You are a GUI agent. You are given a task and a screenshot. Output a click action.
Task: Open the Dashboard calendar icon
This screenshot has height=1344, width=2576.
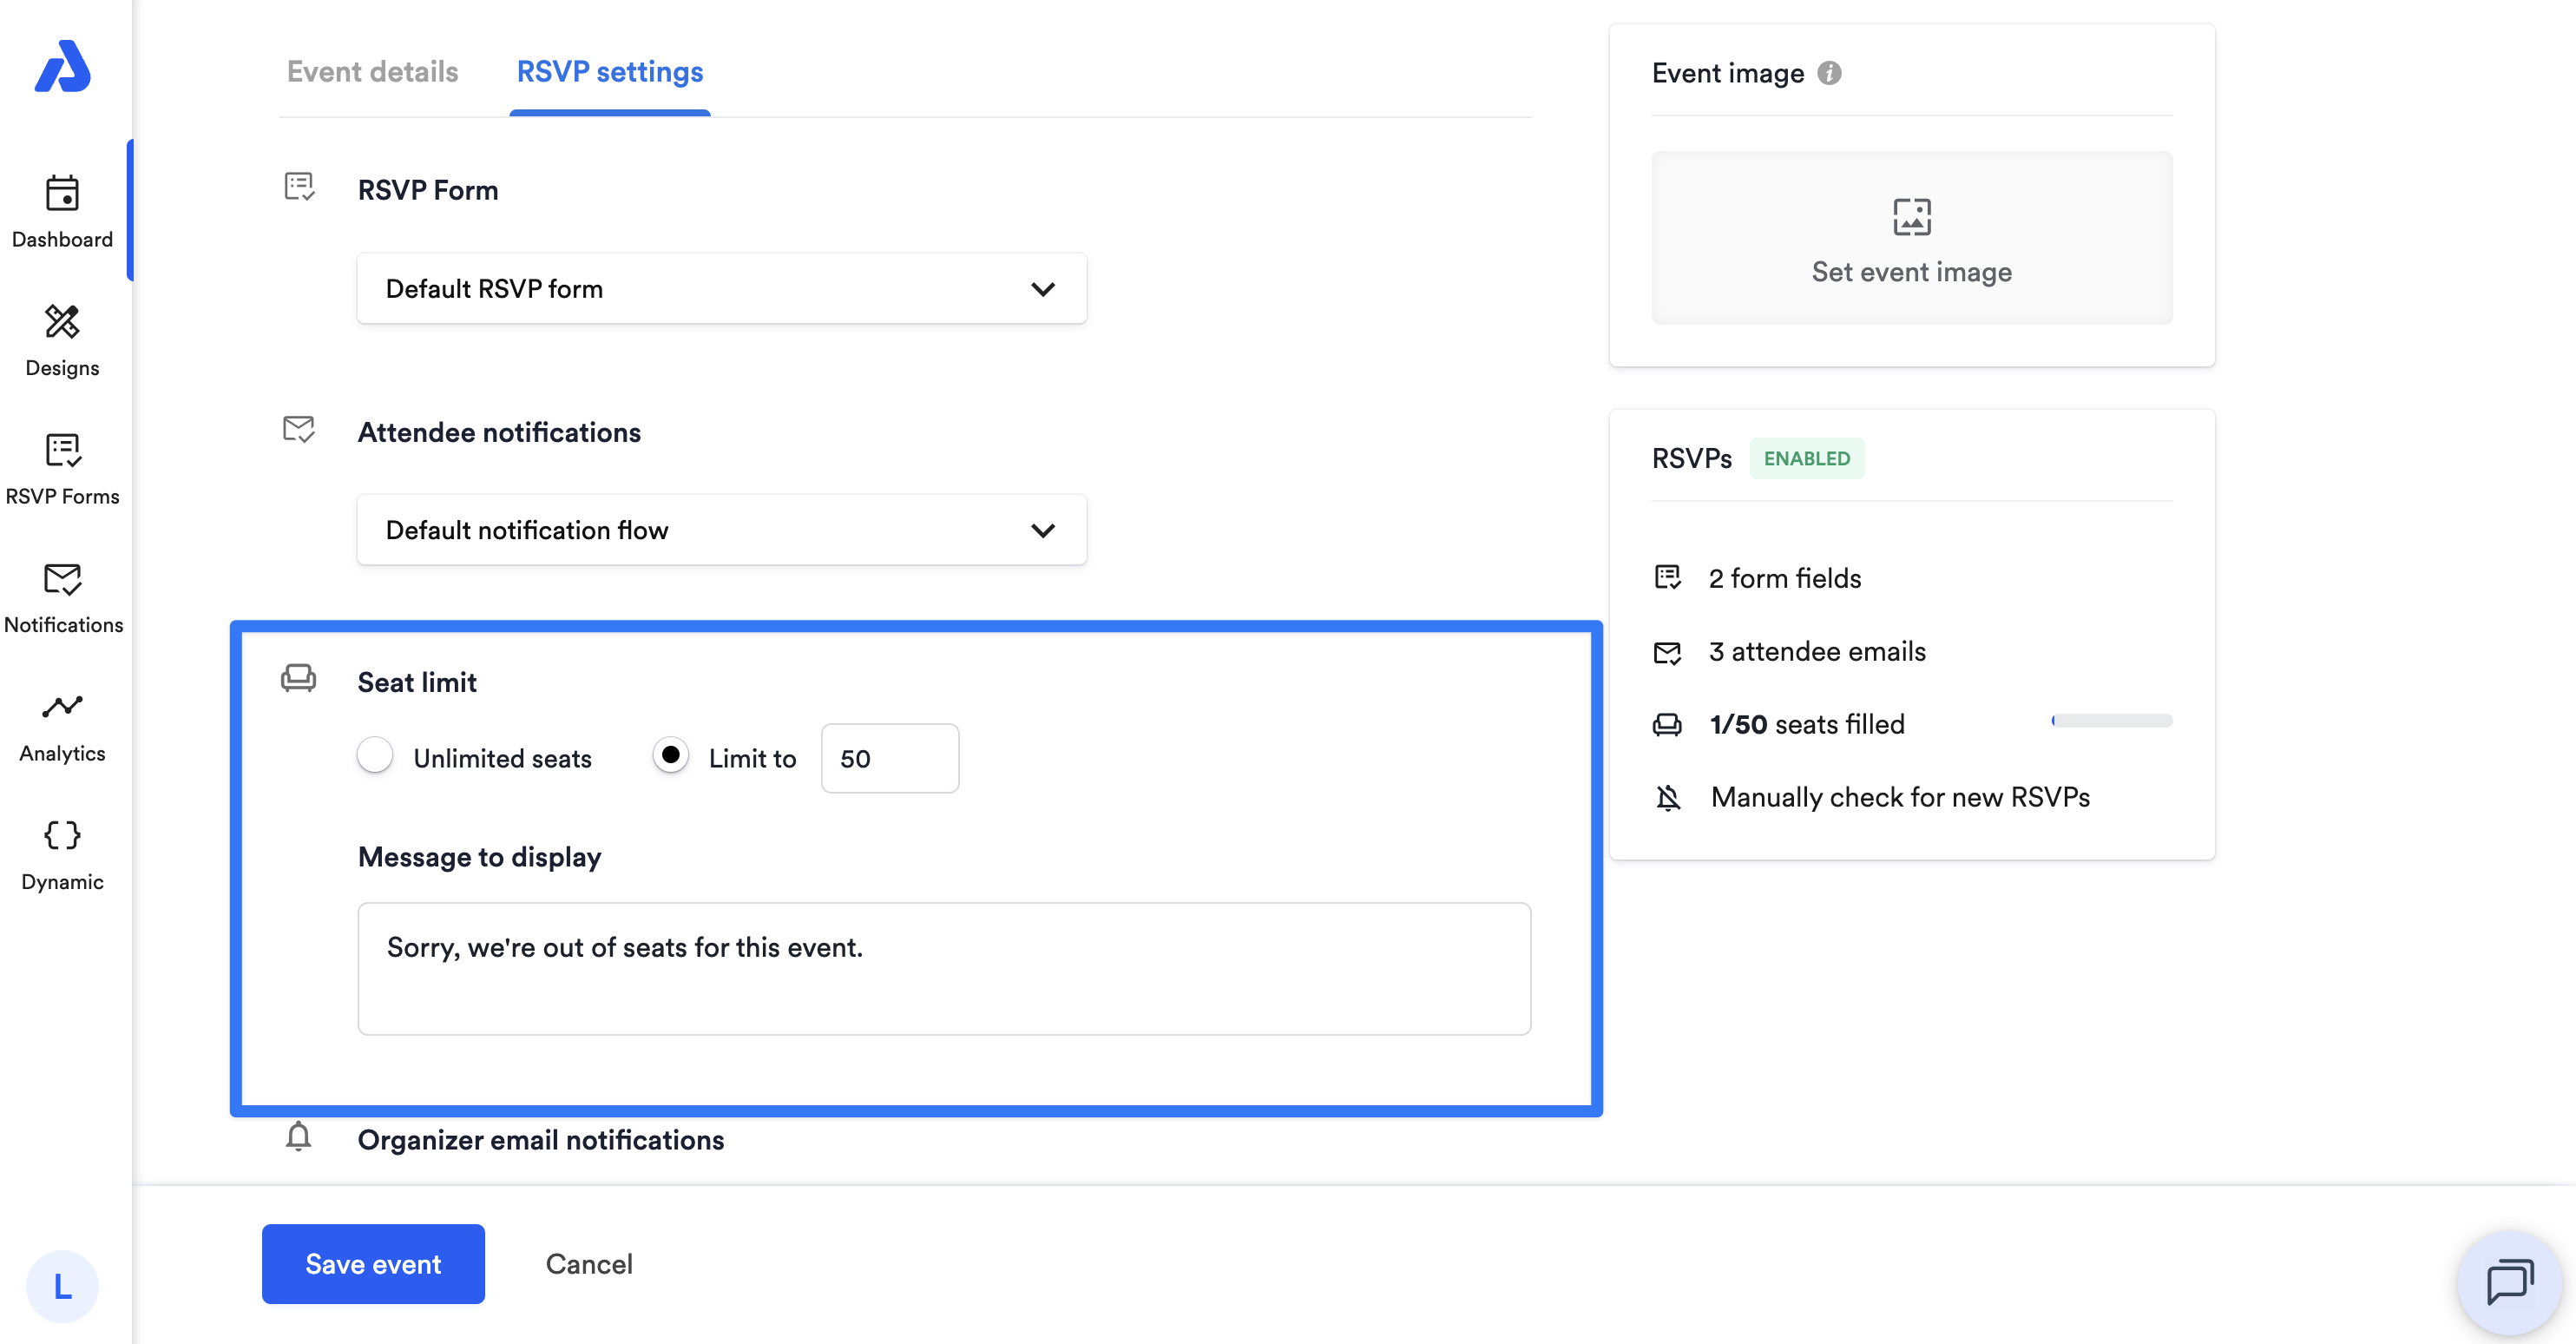click(x=62, y=193)
